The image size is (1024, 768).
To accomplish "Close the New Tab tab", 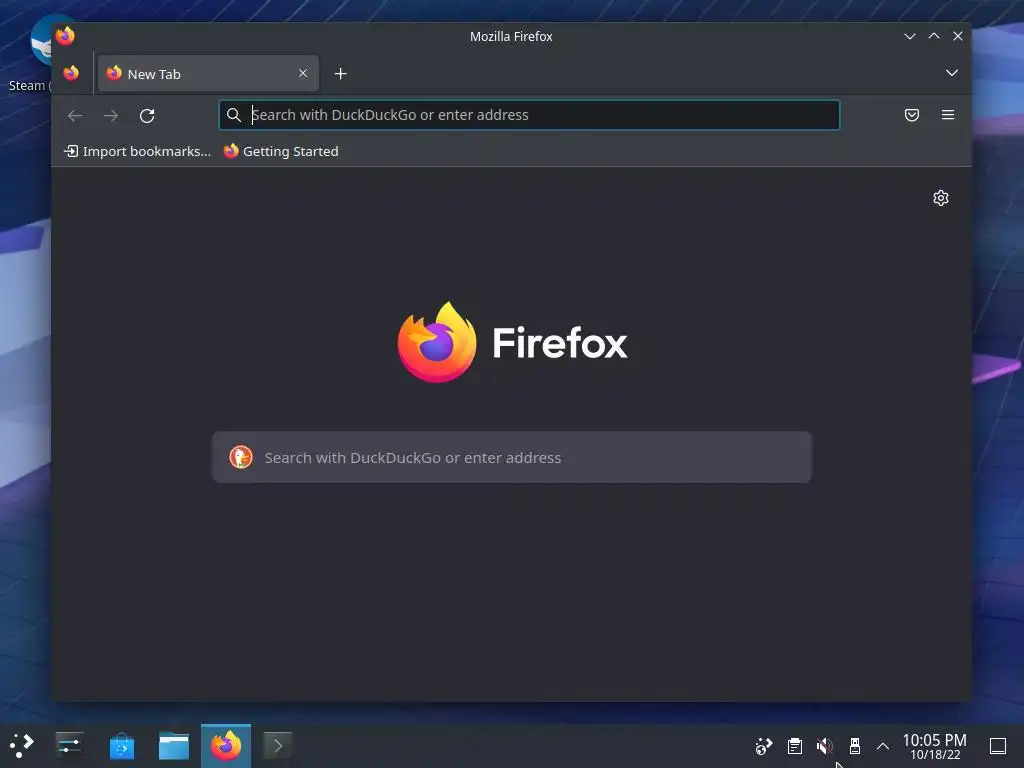I will point(303,73).
